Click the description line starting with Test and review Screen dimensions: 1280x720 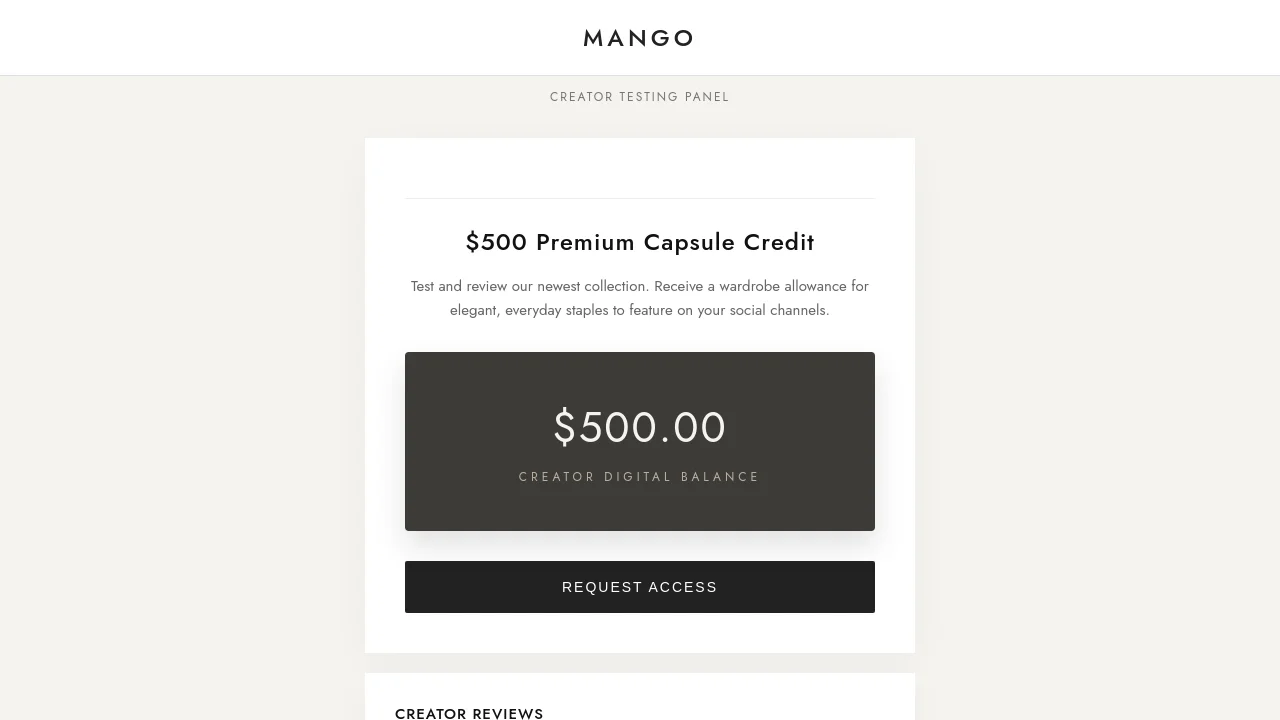(640, 286)
